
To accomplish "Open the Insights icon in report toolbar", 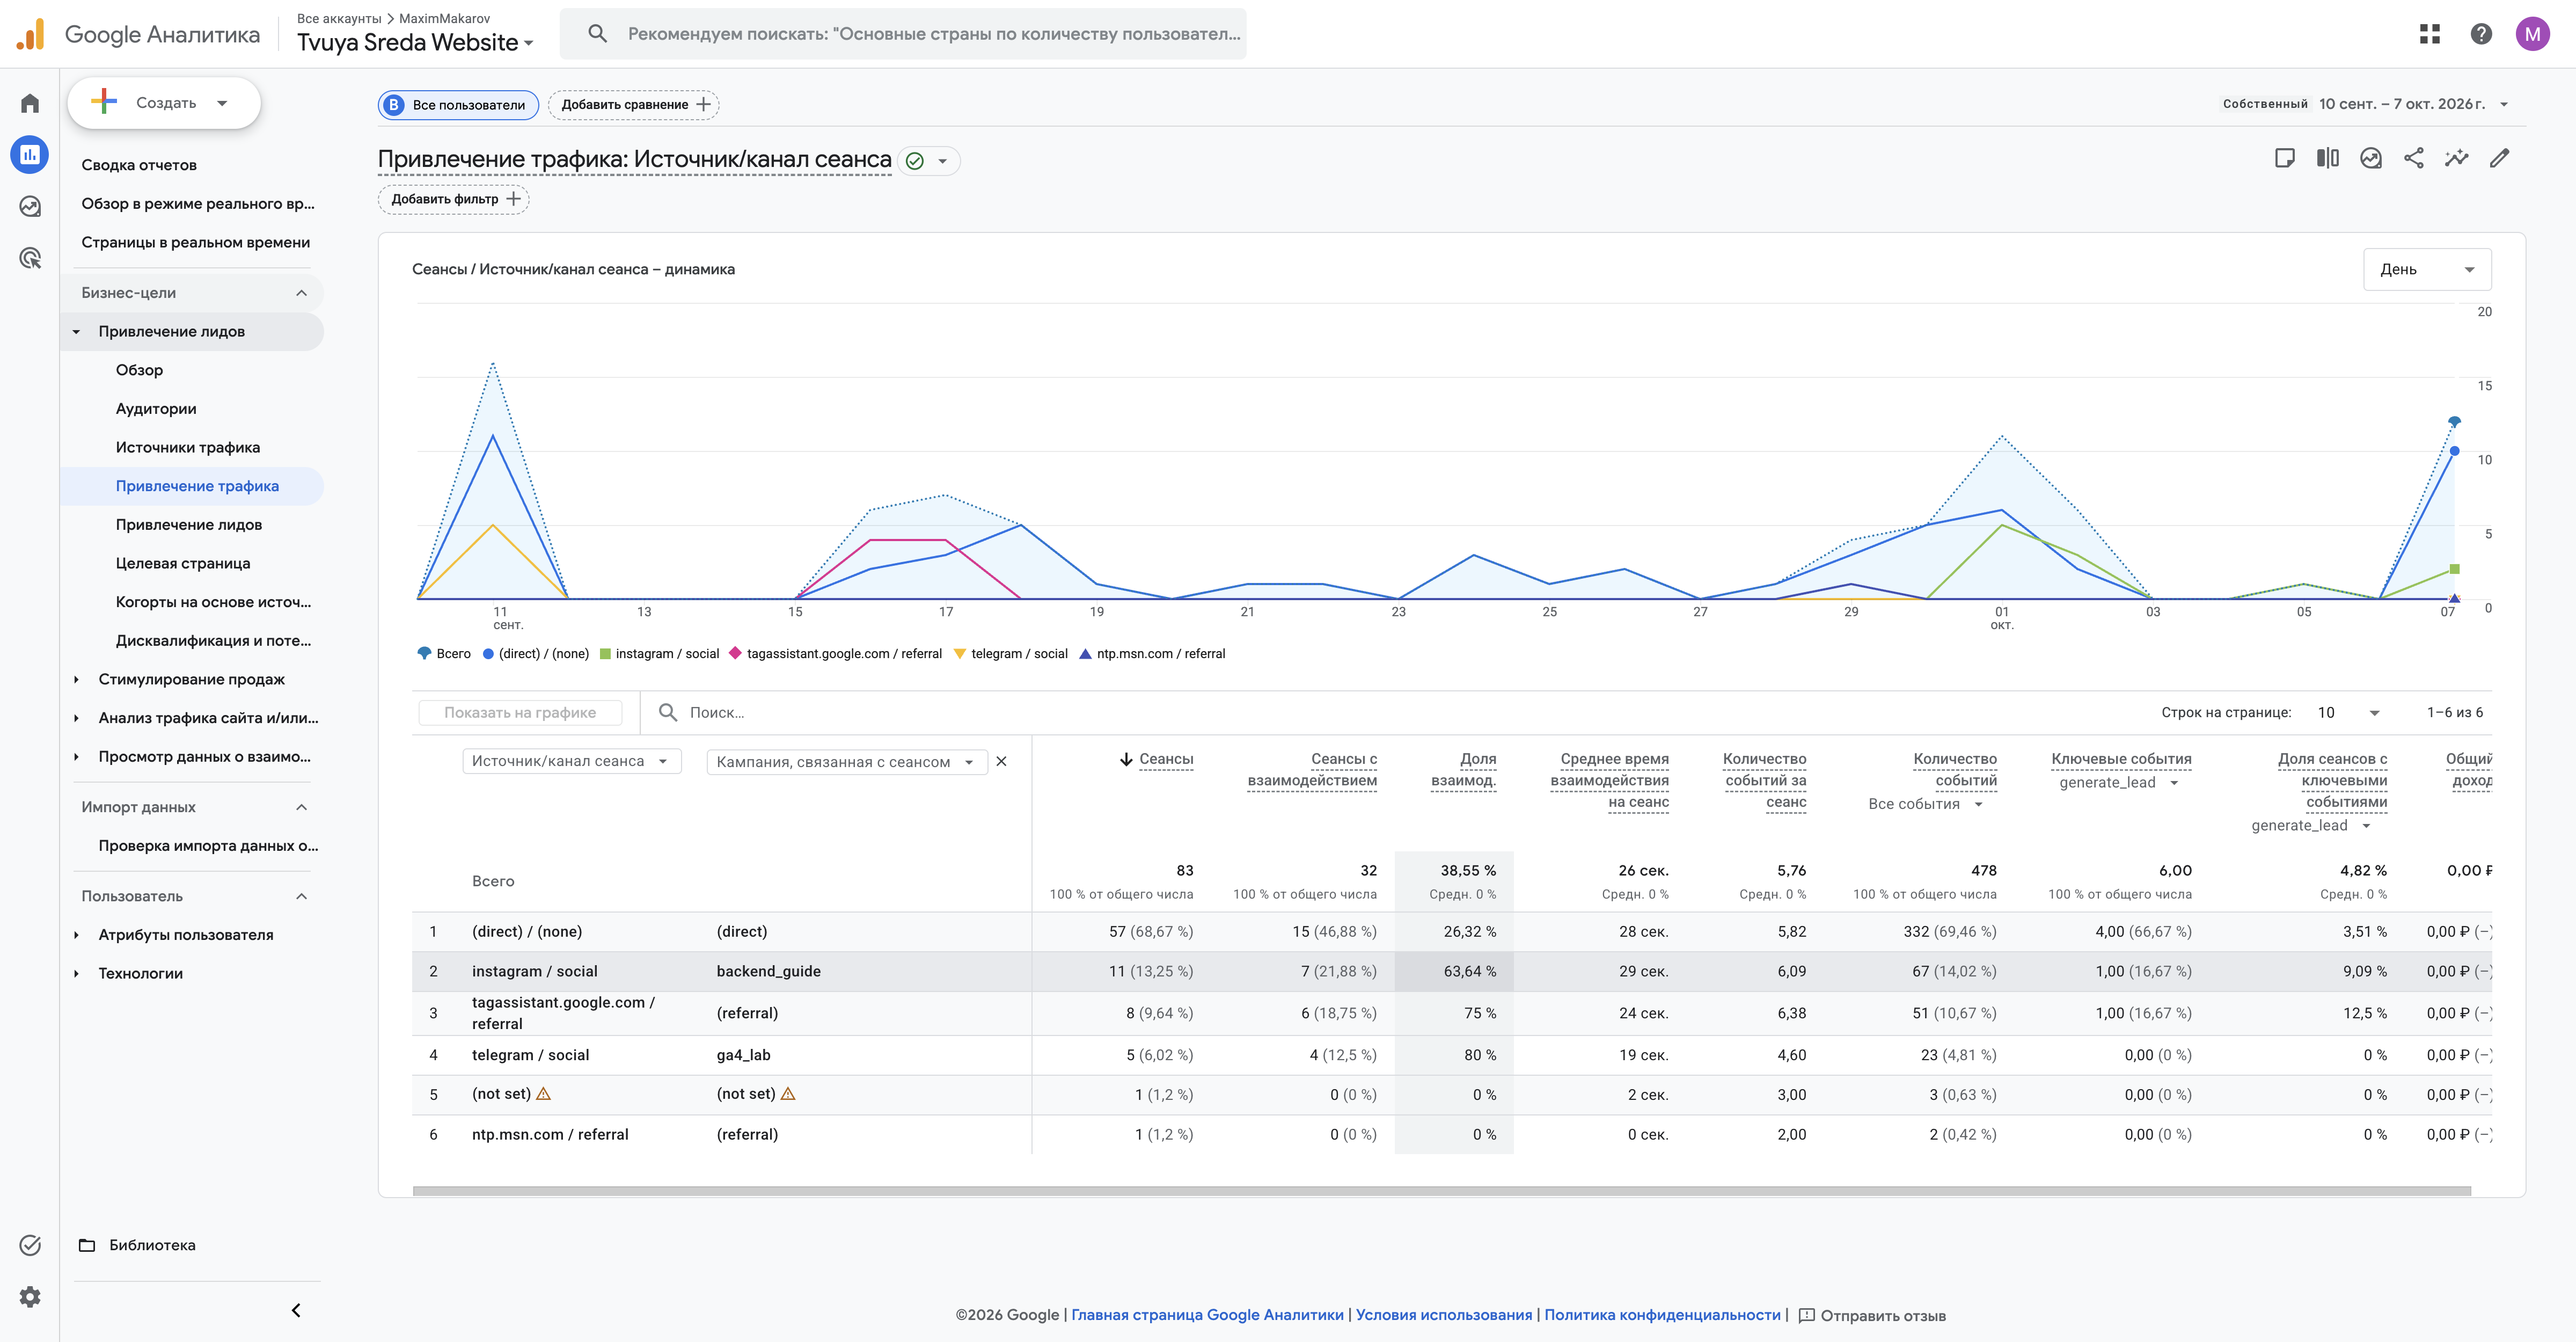I will pyautogui.click(x=2371, y=158).
